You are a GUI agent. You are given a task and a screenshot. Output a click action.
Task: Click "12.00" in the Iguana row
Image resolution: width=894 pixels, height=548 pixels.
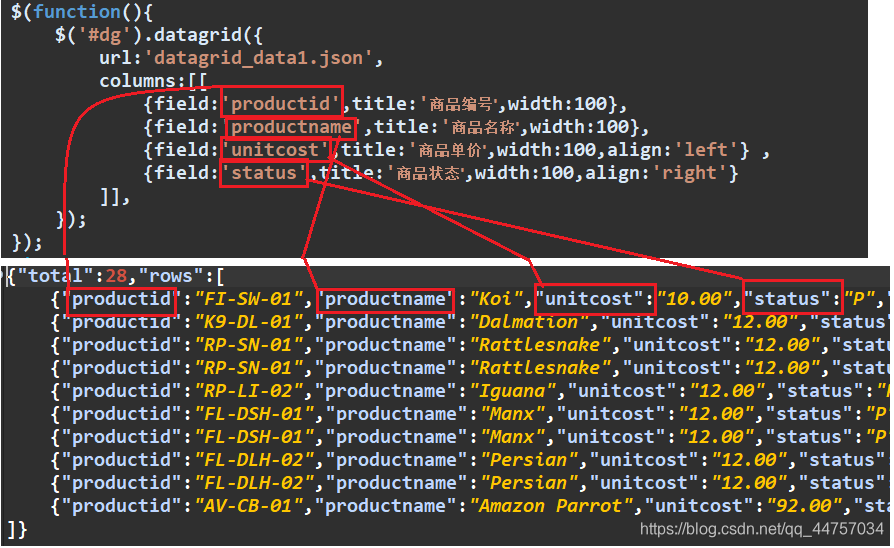(x=727, y=391)
